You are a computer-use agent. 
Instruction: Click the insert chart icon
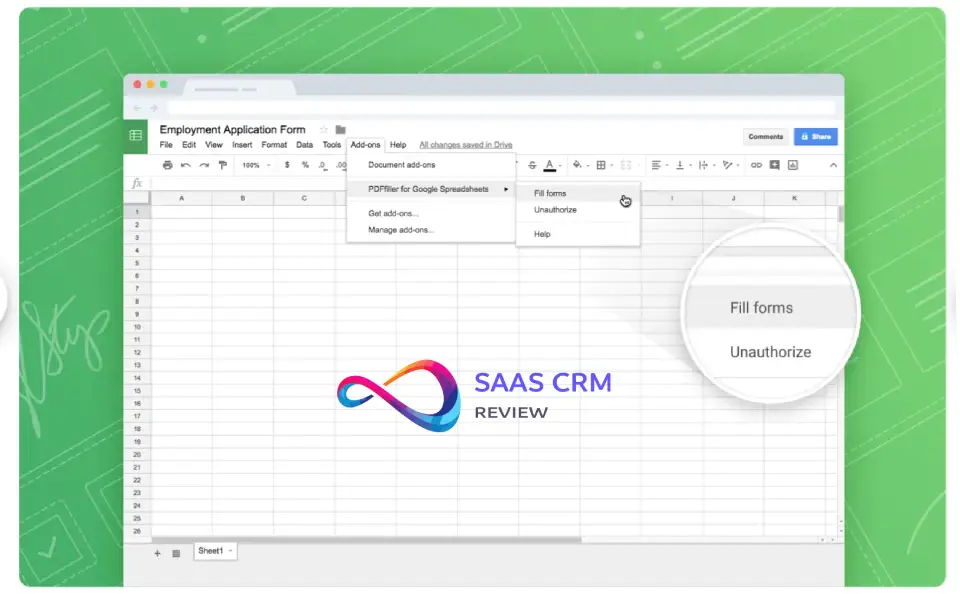[x=792, y=165]
